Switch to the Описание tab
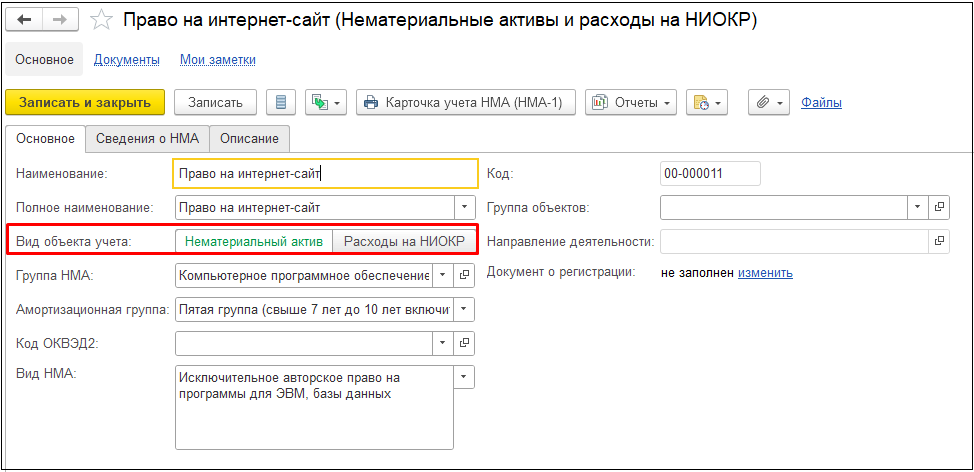Screen dimensions: 974x472 point(250,139)
